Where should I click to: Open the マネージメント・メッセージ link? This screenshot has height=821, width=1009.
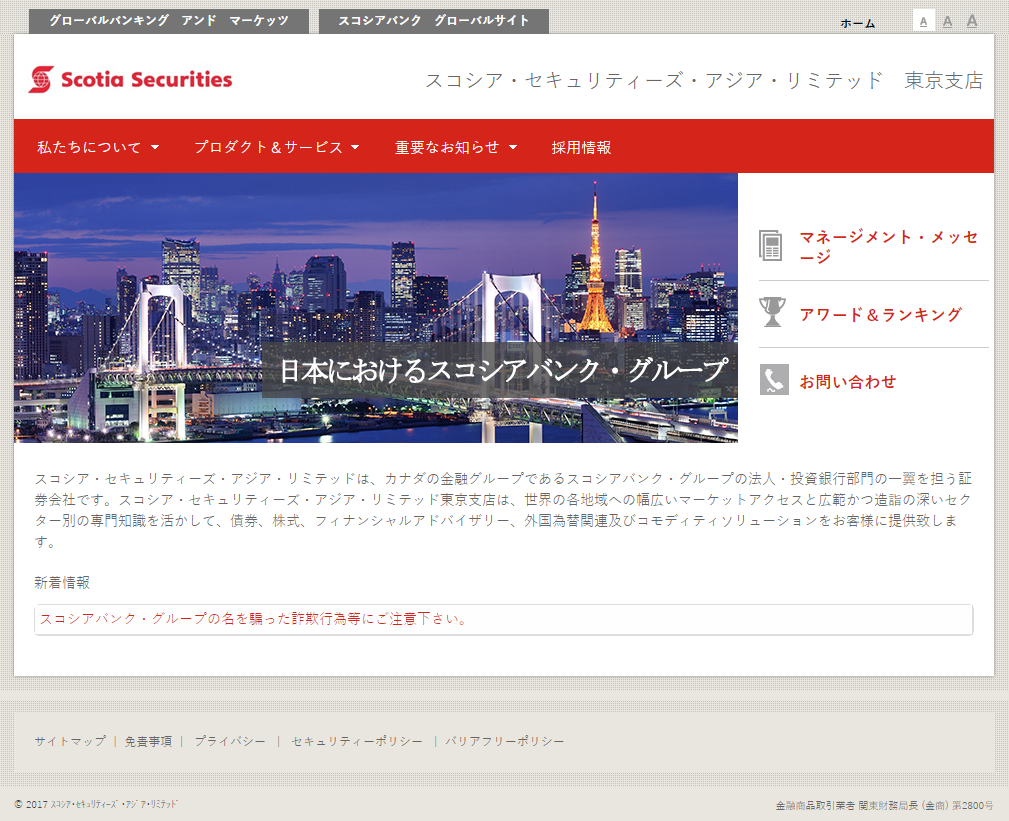pyautogui.click(x=888, y=246)
